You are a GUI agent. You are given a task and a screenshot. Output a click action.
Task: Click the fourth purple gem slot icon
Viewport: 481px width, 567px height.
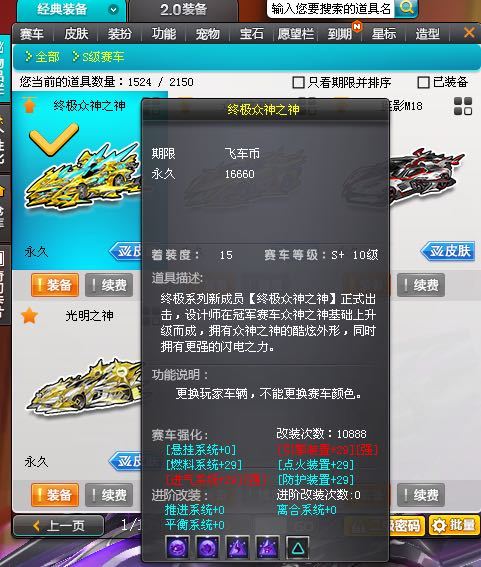267,547
